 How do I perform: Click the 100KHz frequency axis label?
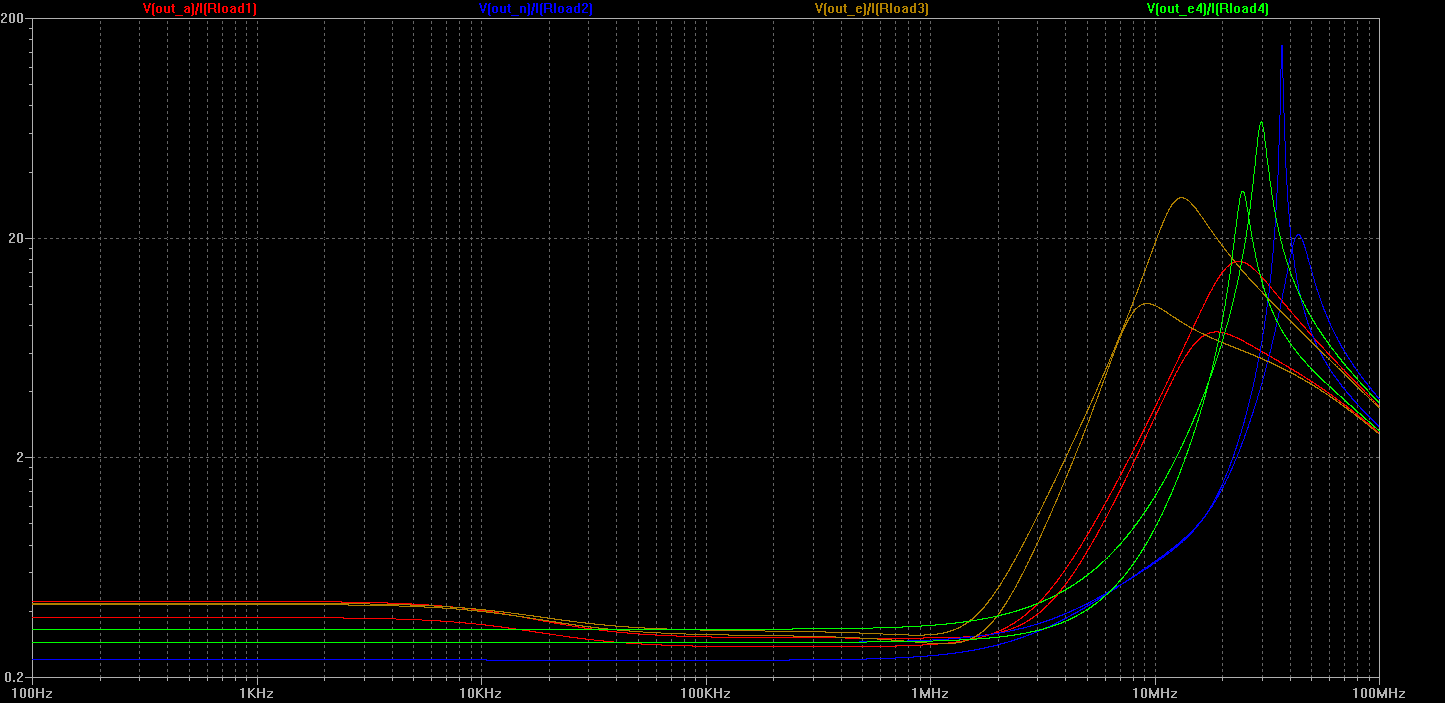[x=705, y=692]
